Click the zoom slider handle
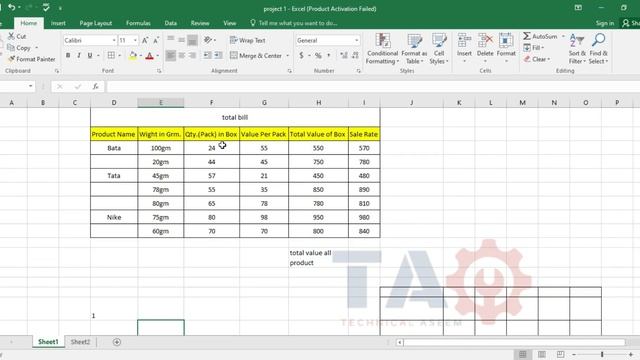 coord(602,354)
